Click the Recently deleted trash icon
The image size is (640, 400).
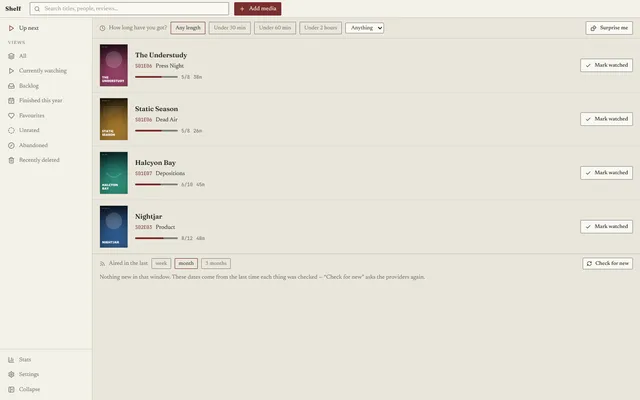(11, 160)
